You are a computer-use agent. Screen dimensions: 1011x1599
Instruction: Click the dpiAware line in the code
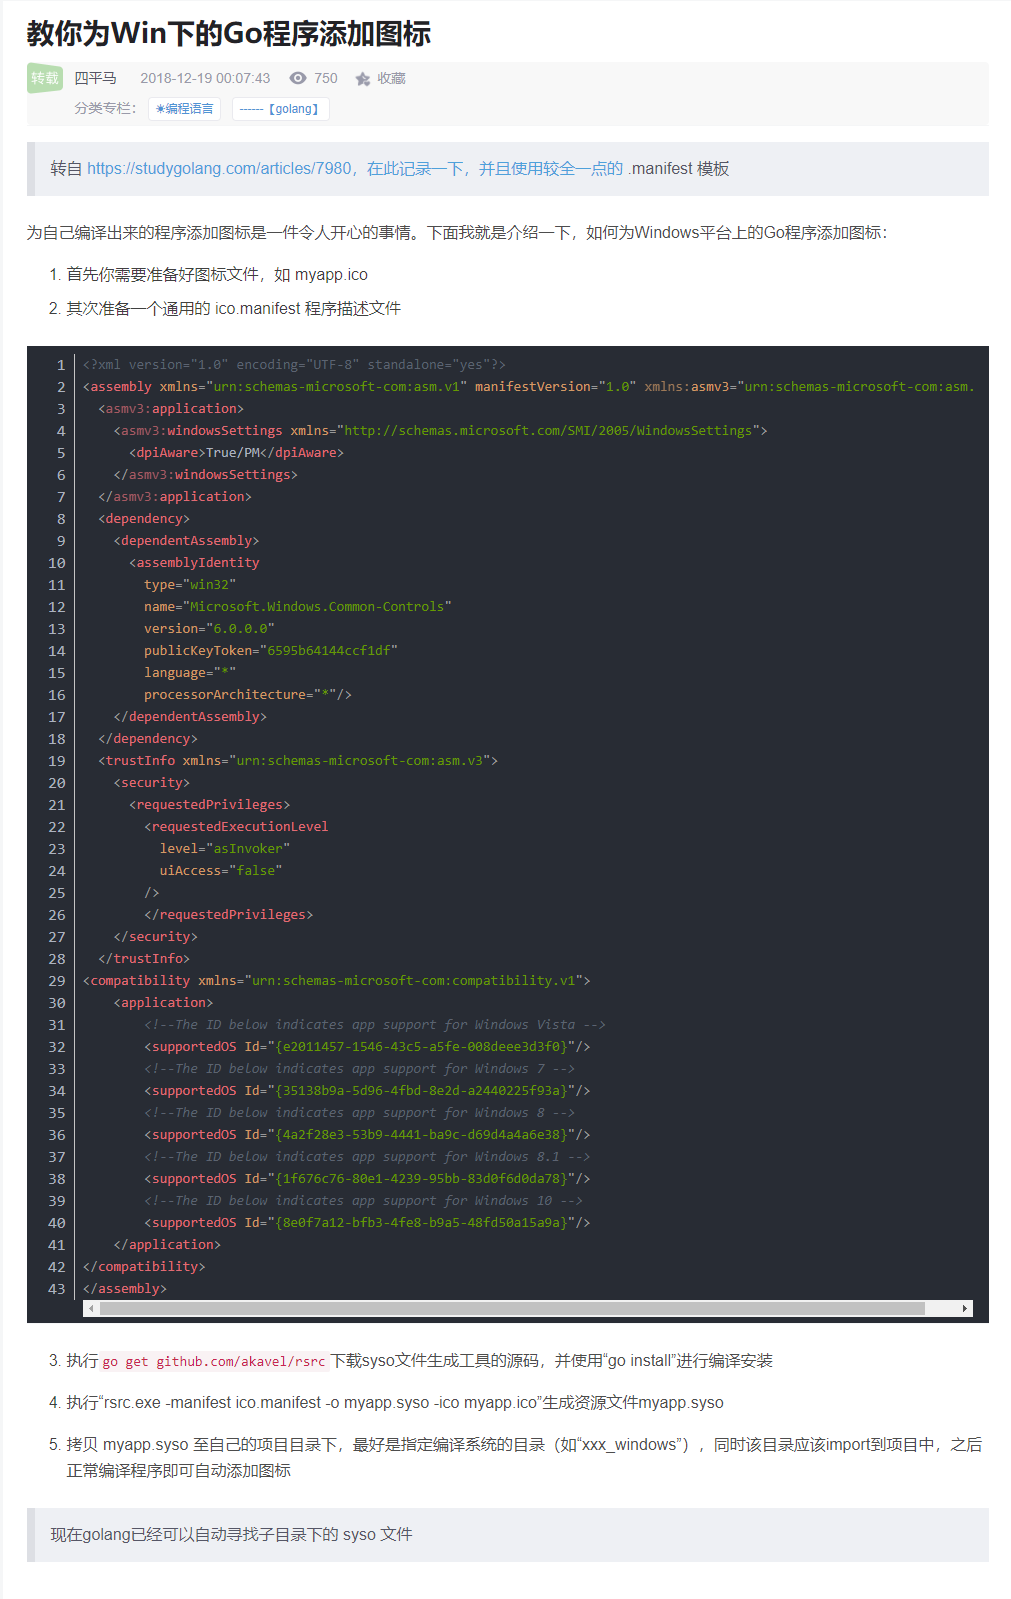[236, 453]
